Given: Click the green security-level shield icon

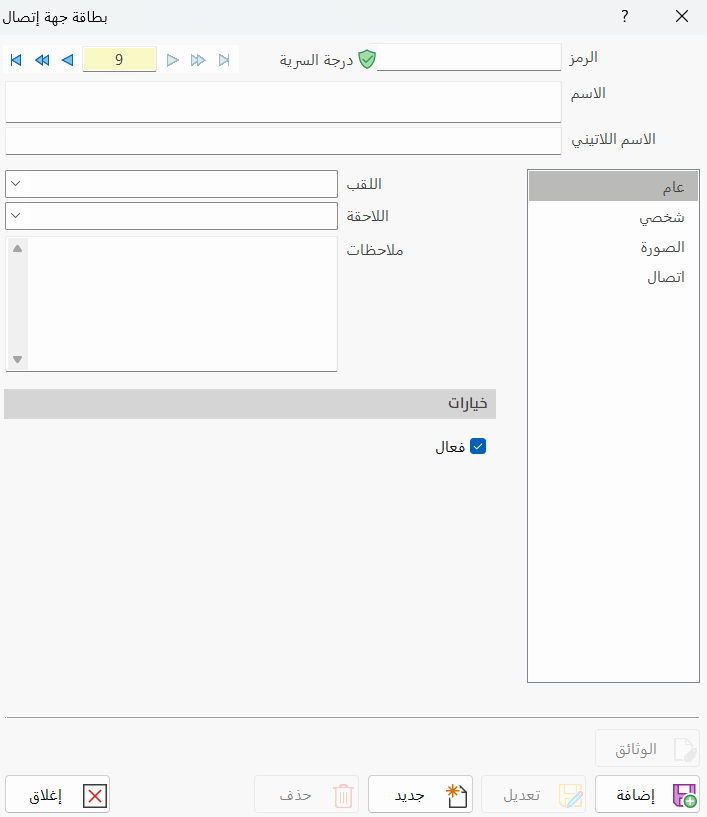Looking at the screenshot, I should pos(367,59).
